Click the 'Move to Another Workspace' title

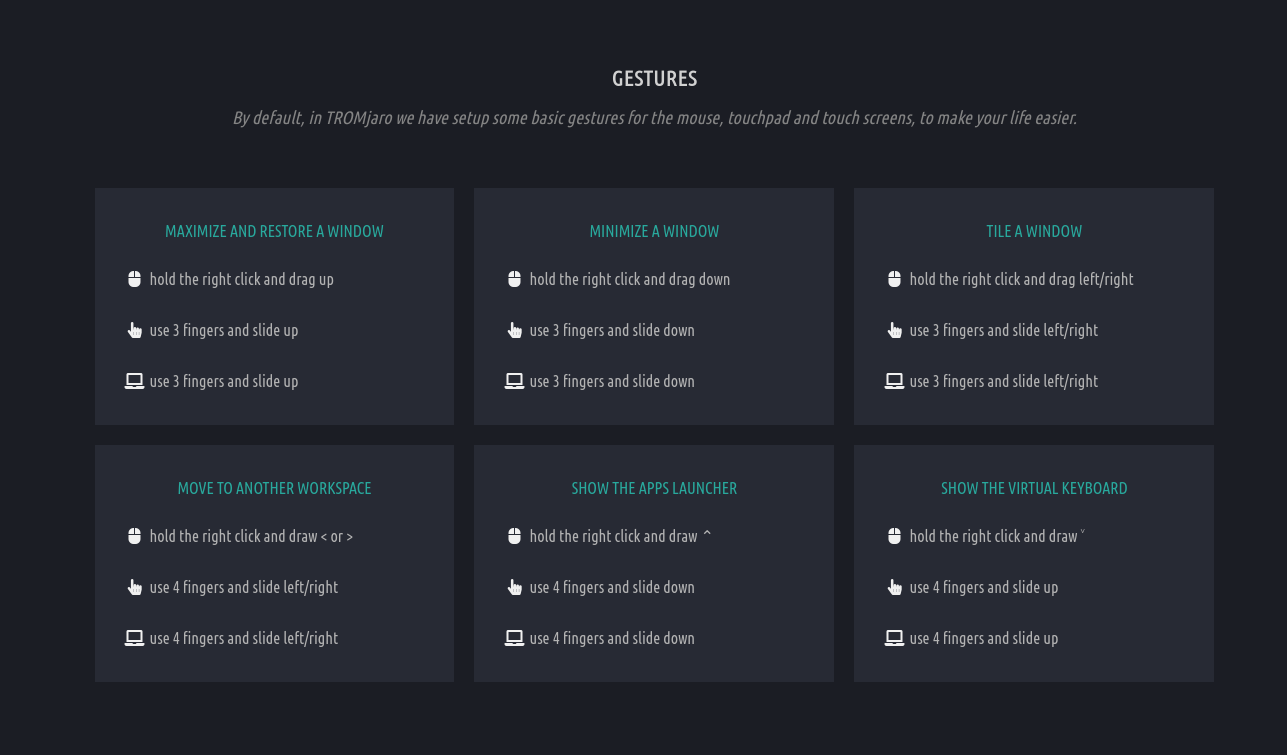point(274,488)
